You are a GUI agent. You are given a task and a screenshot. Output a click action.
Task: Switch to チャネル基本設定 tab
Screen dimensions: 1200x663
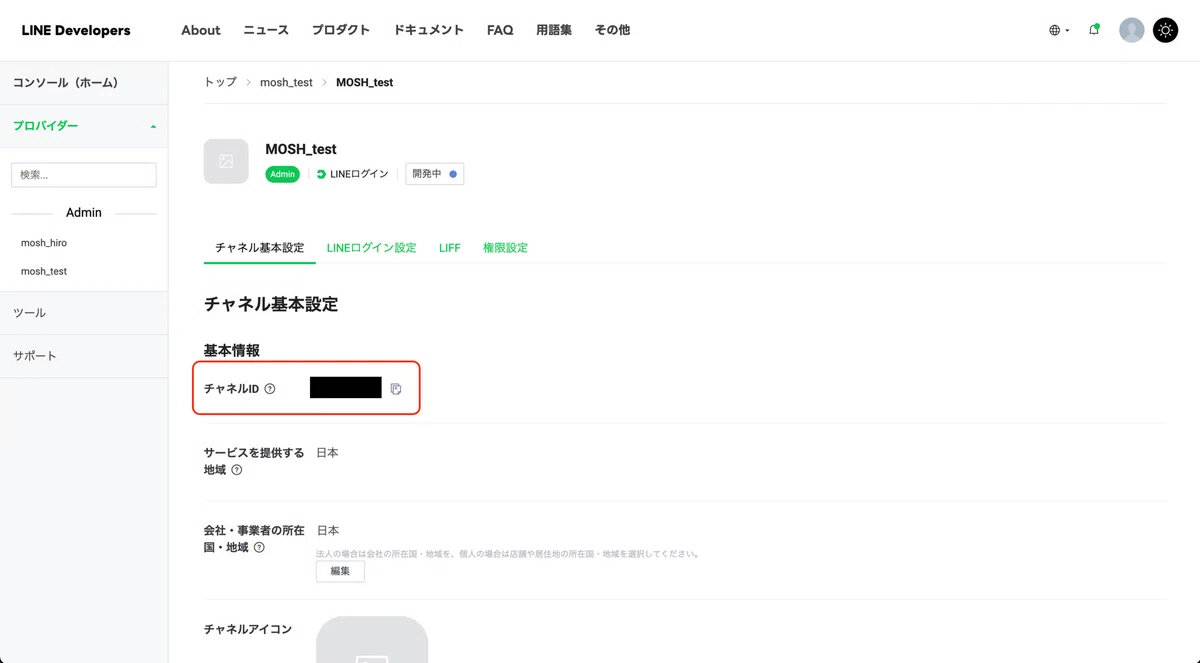tap(260, 247)
